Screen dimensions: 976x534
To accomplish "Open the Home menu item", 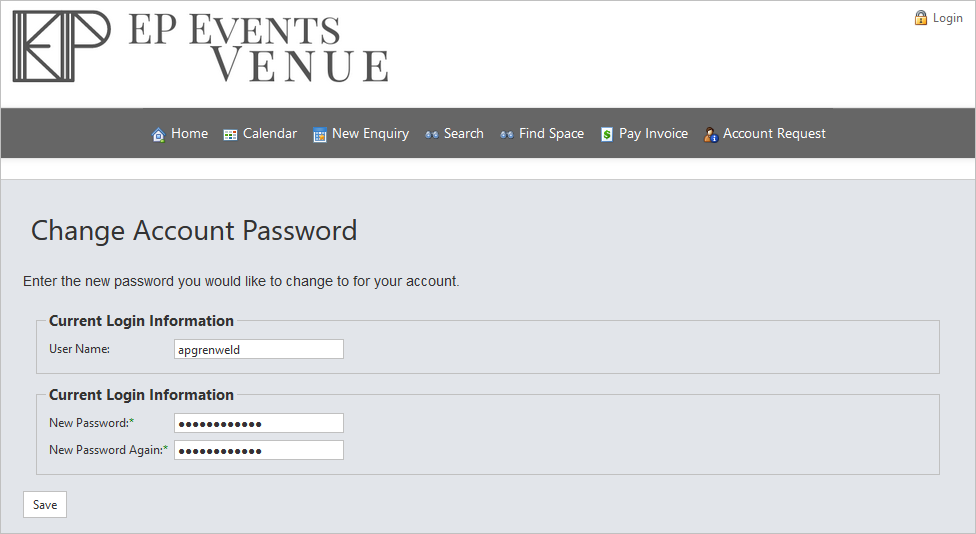I will click(189, 134).
